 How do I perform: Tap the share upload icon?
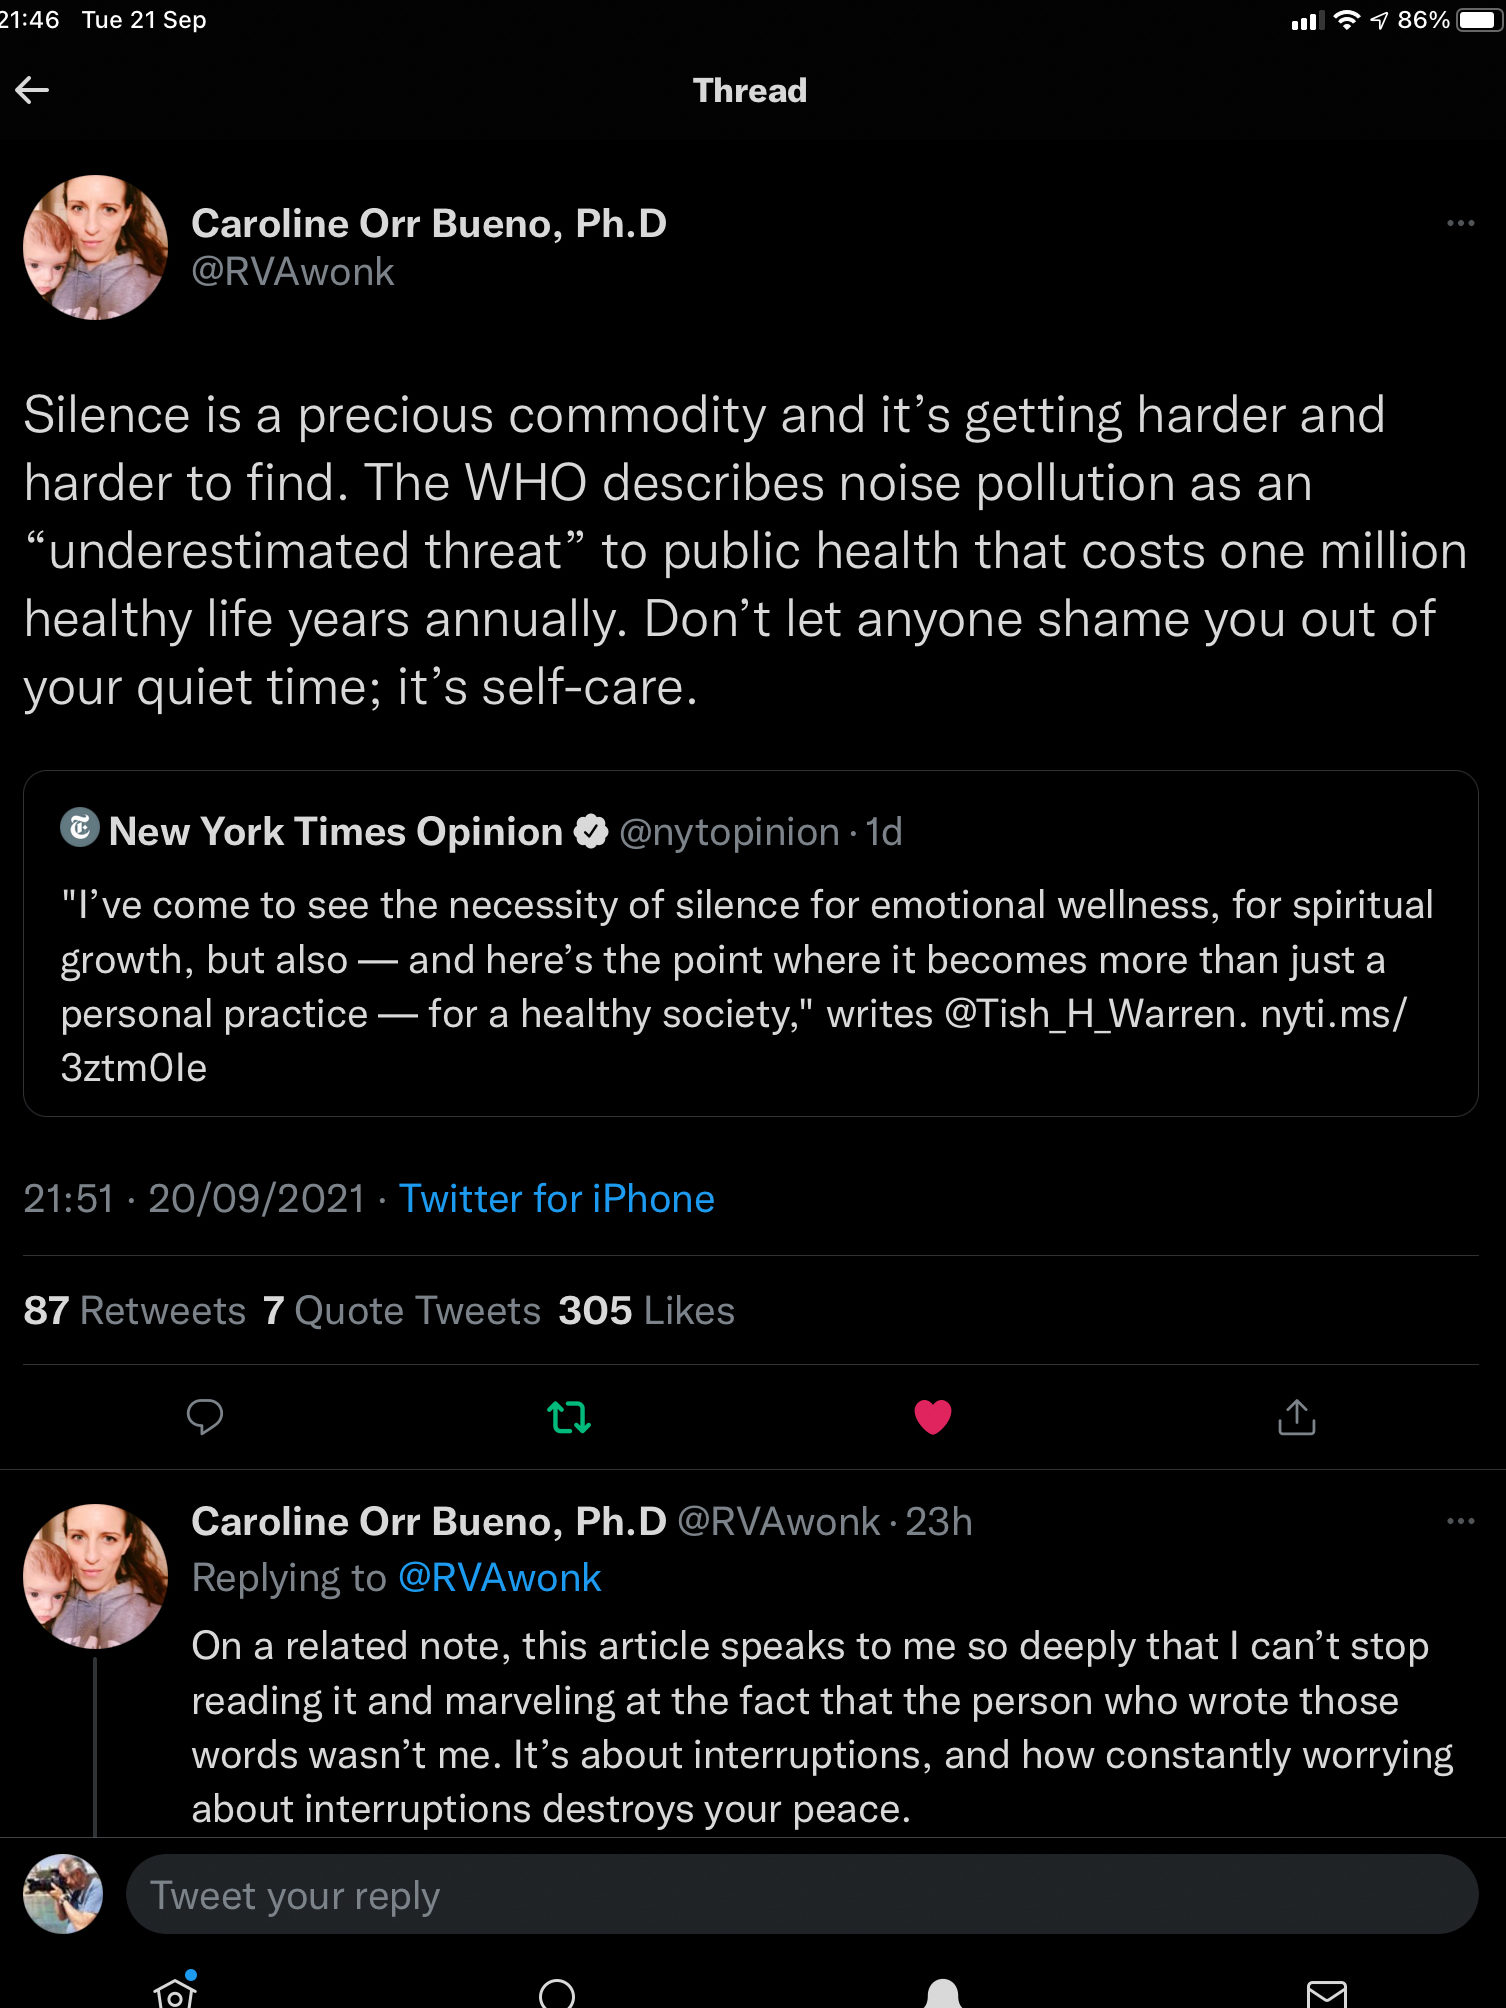pyautogui.click(x=1296, y=1416)
